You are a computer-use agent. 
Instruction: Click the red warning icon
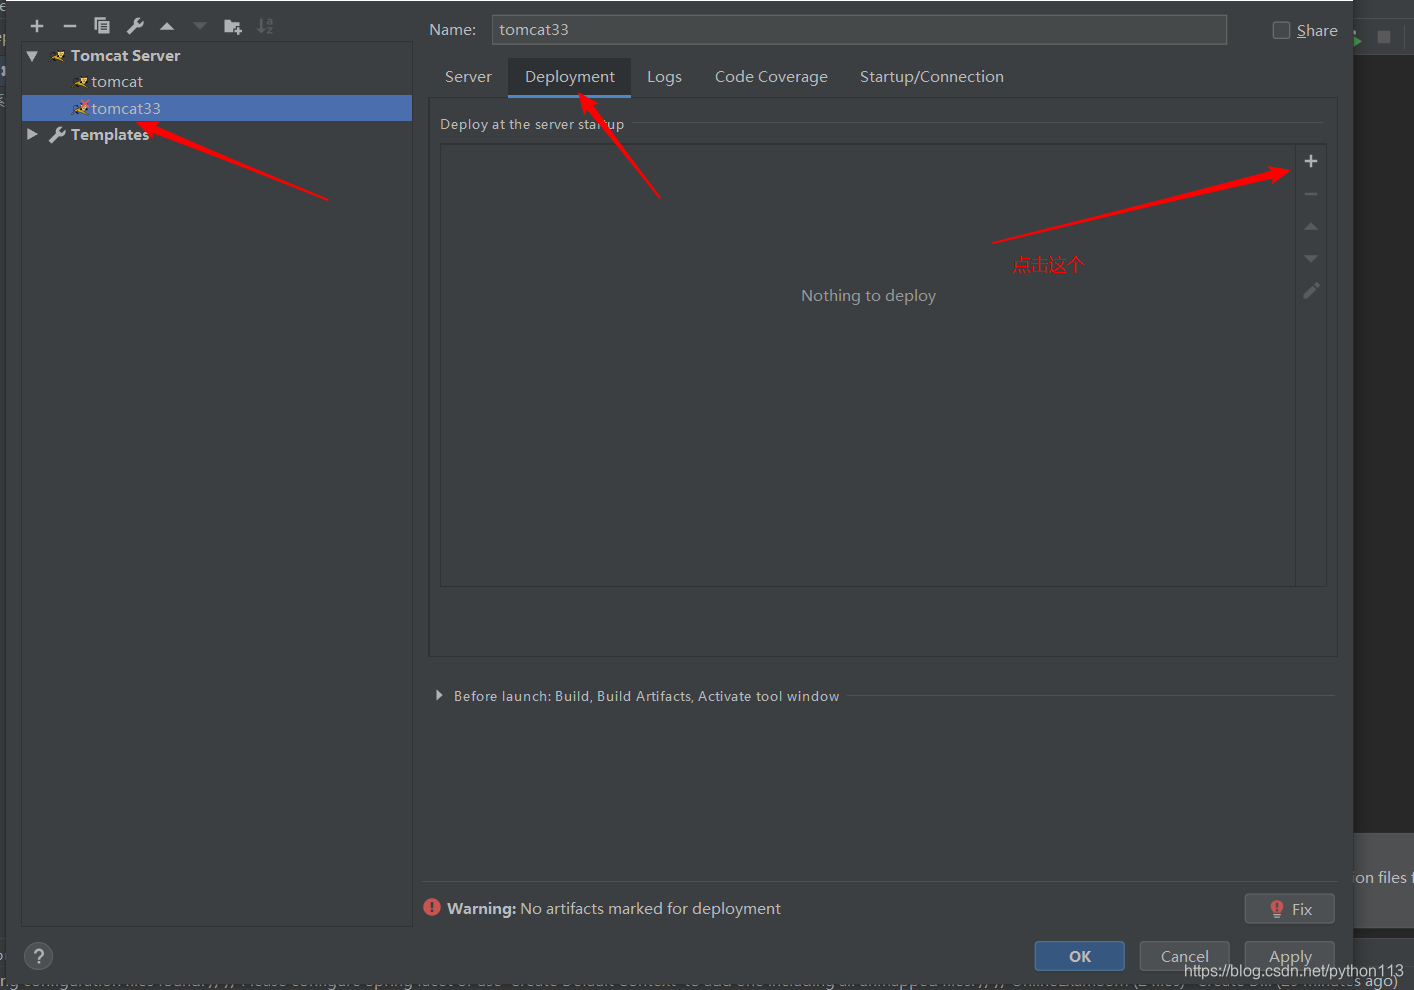point(432,907)
